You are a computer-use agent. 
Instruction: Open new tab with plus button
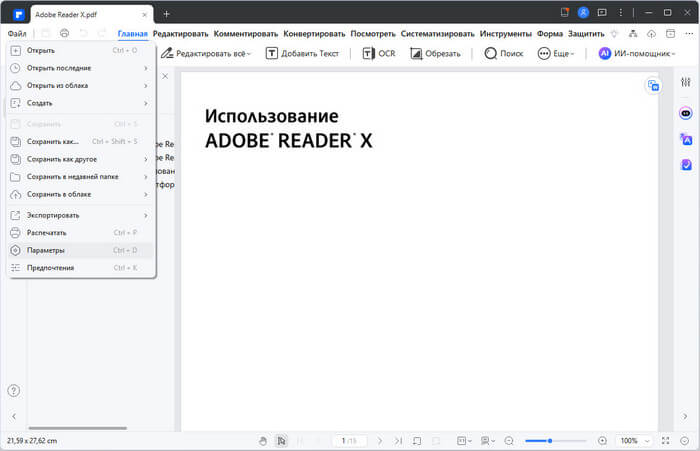tap(166, 14)
